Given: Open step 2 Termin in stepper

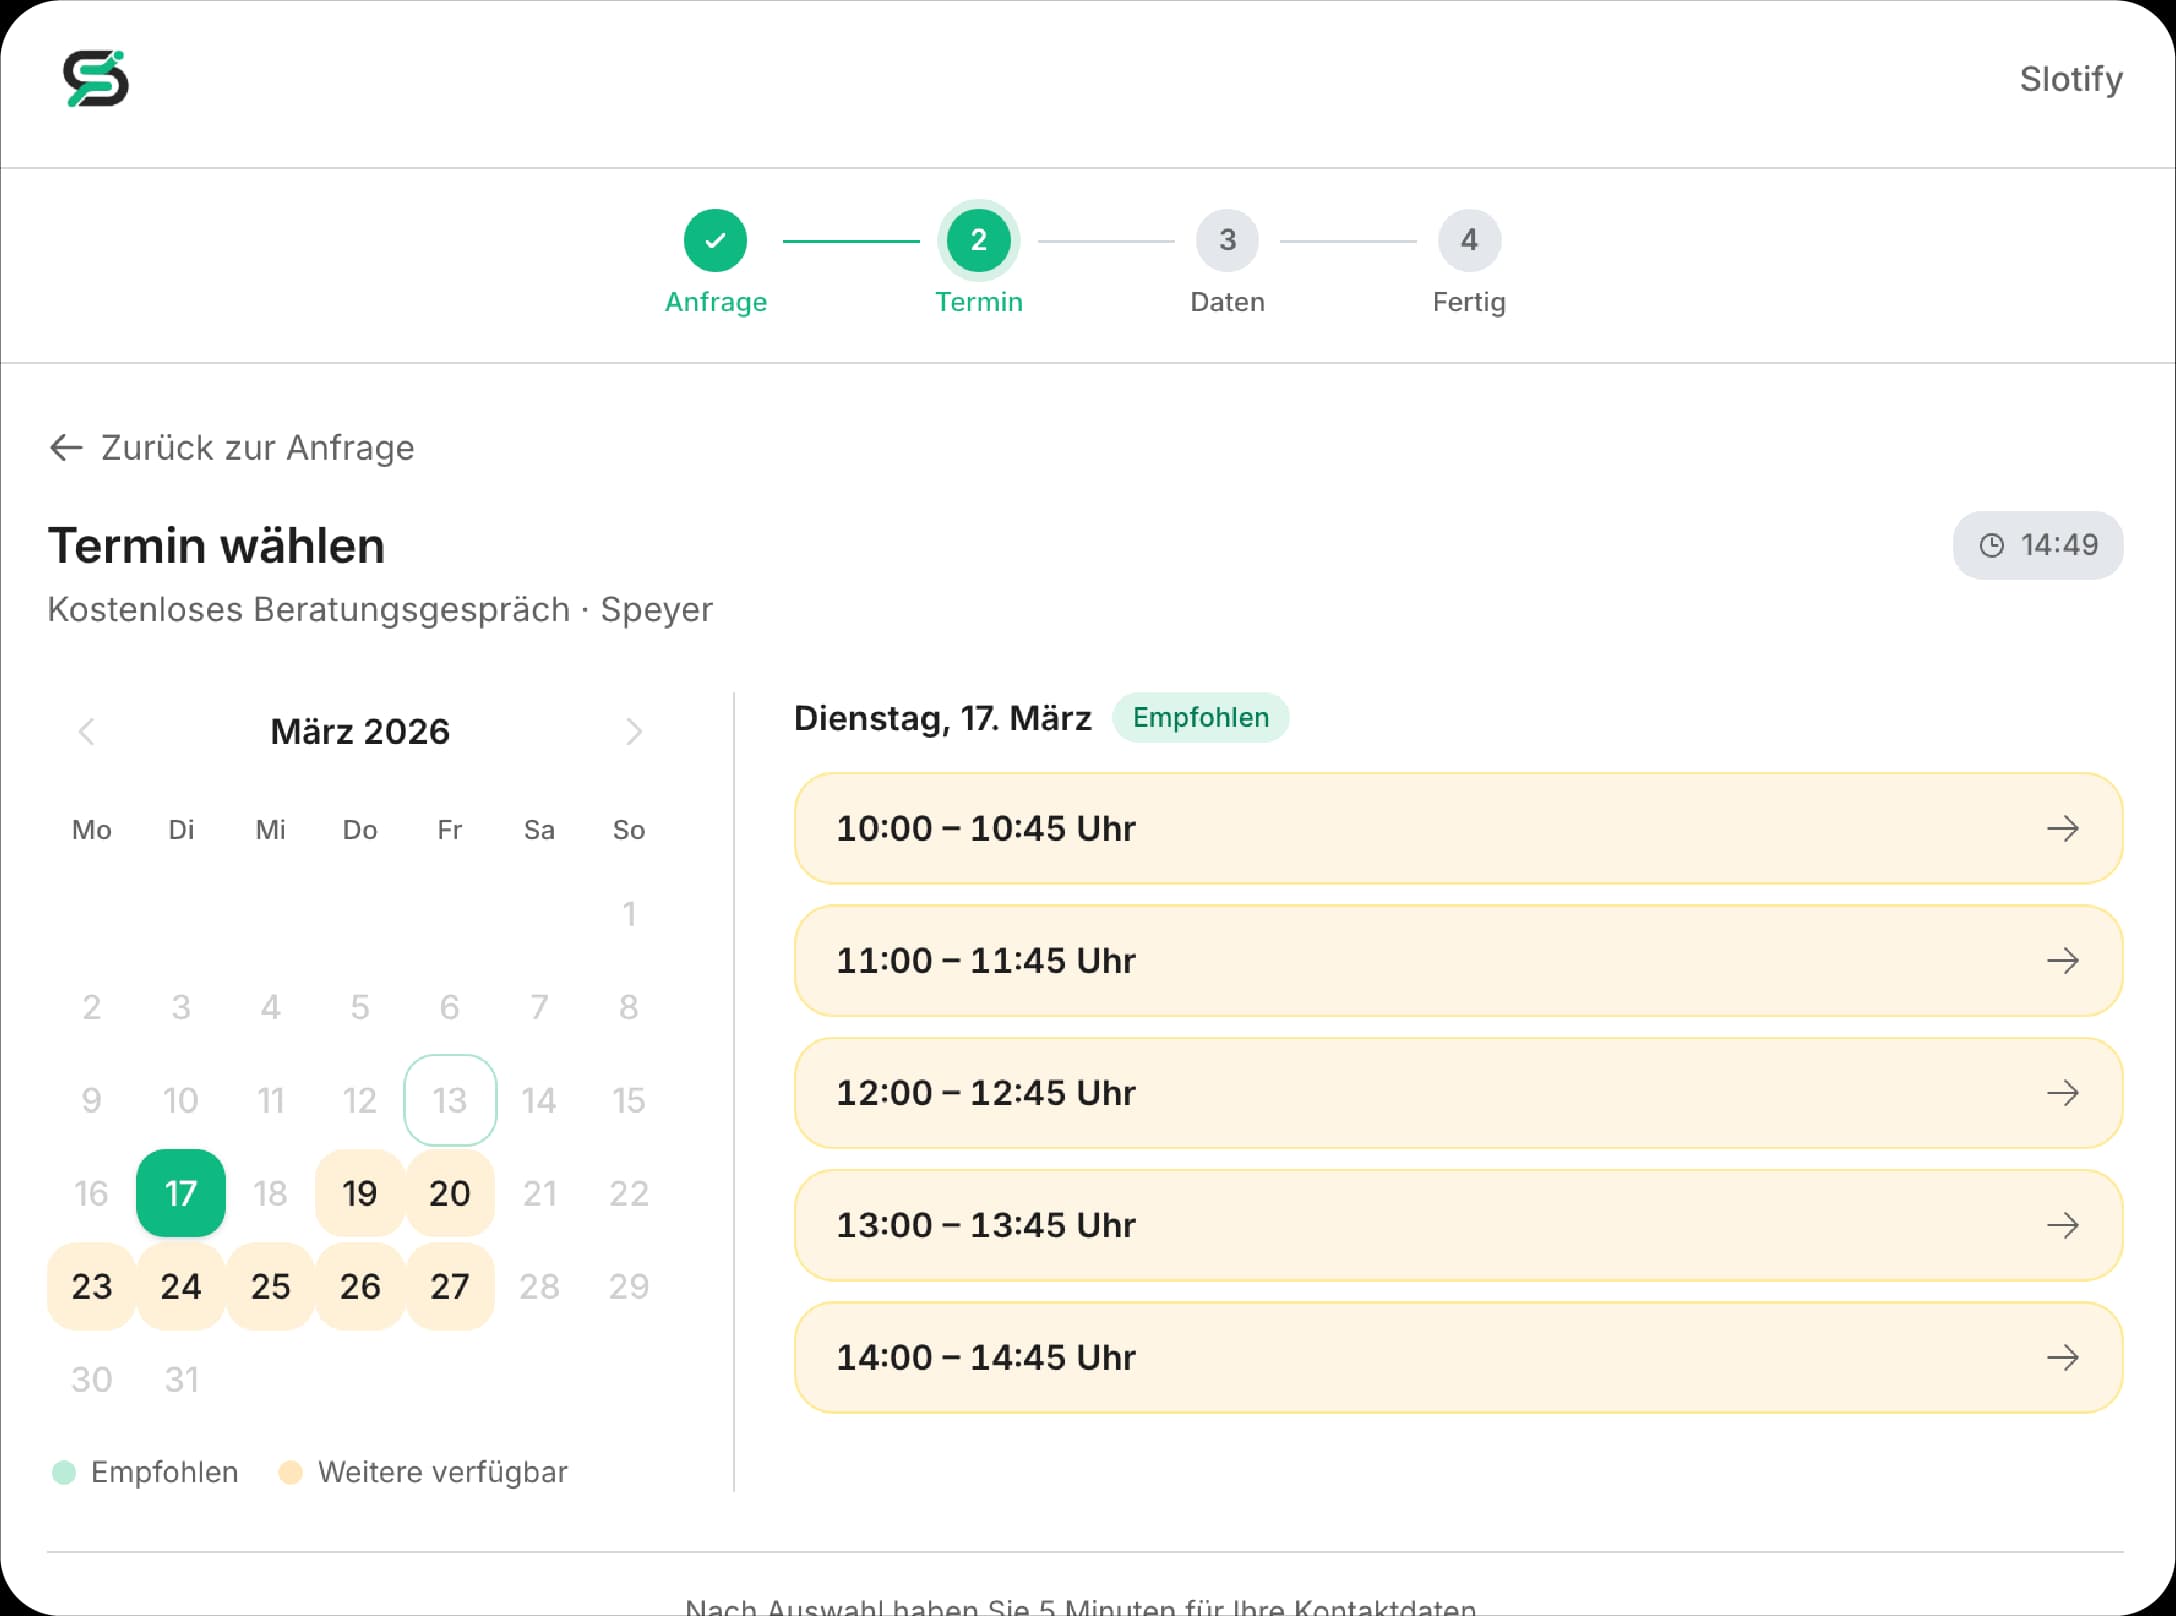Looking at the screenshot, I should [x=978, y=240].
